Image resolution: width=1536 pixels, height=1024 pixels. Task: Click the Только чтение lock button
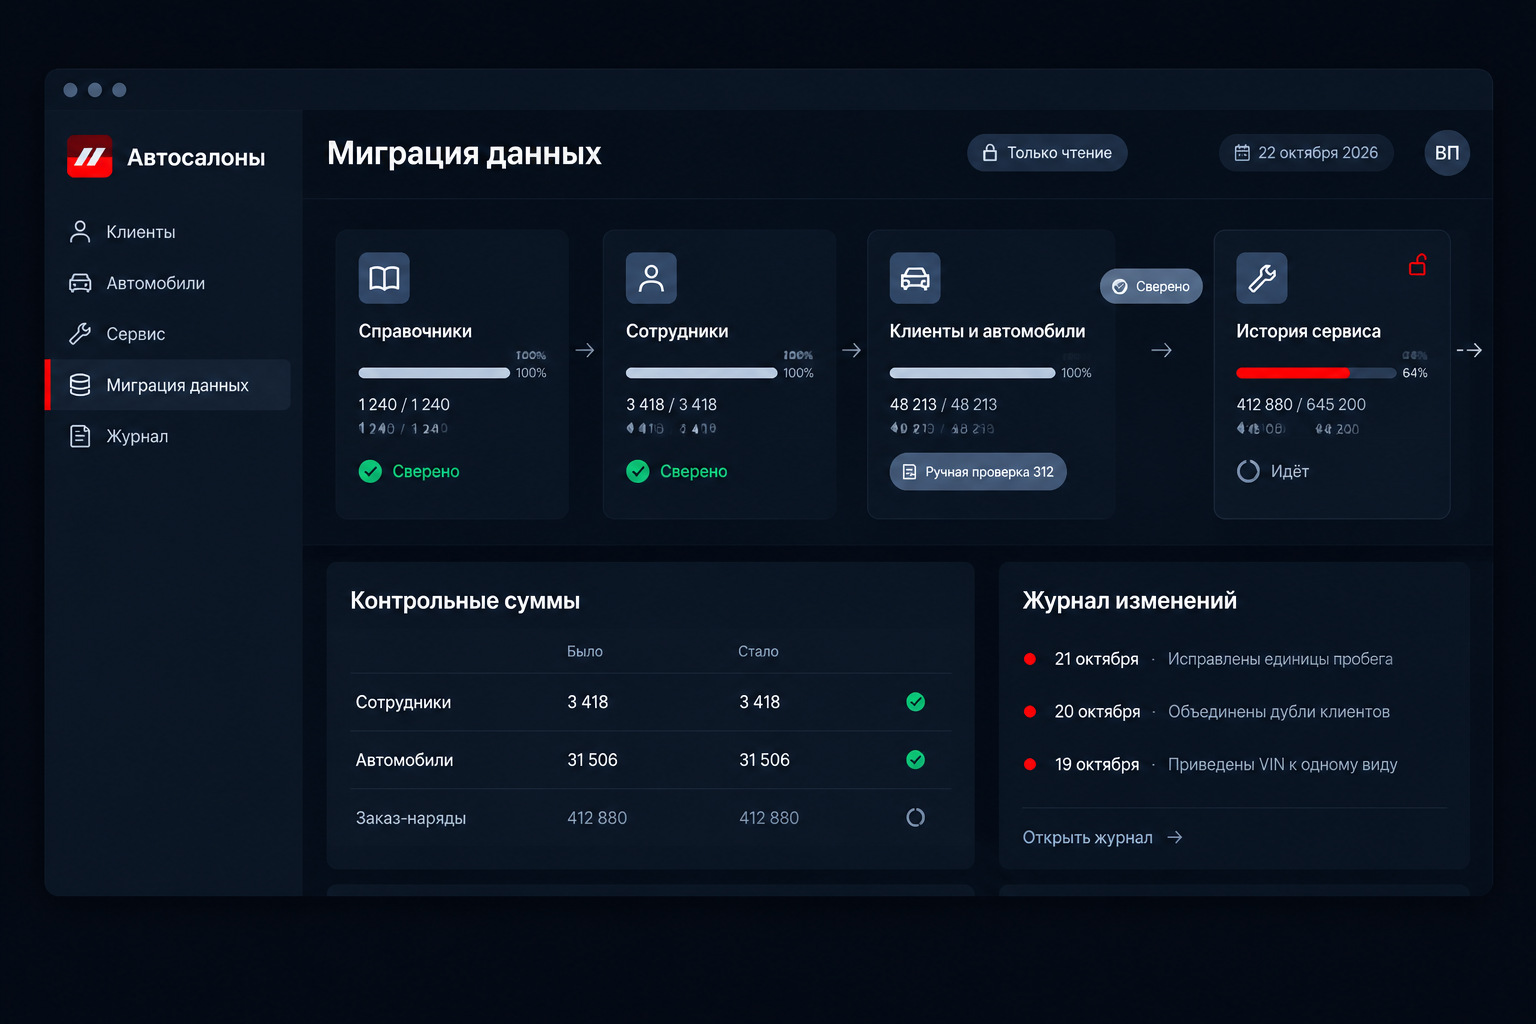pos(1047,153)
